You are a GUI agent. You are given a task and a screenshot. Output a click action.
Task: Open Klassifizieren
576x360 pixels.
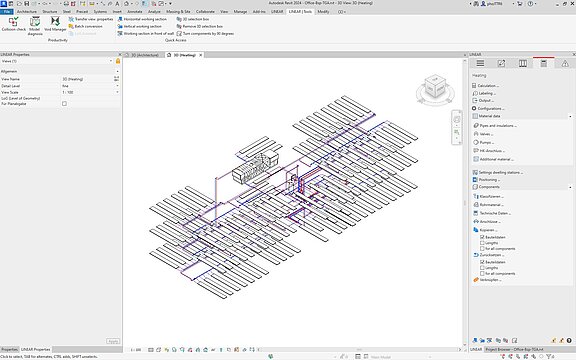[489, 197]
